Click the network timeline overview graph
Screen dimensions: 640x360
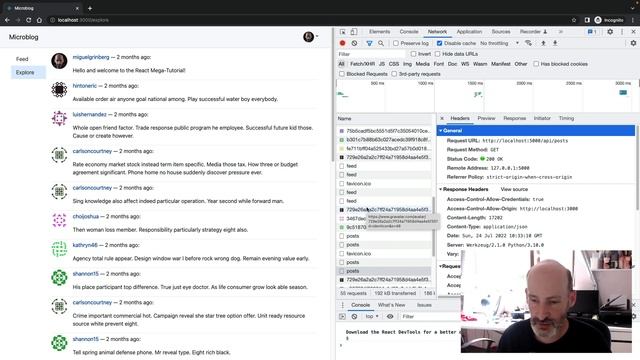tap(487, 96)
